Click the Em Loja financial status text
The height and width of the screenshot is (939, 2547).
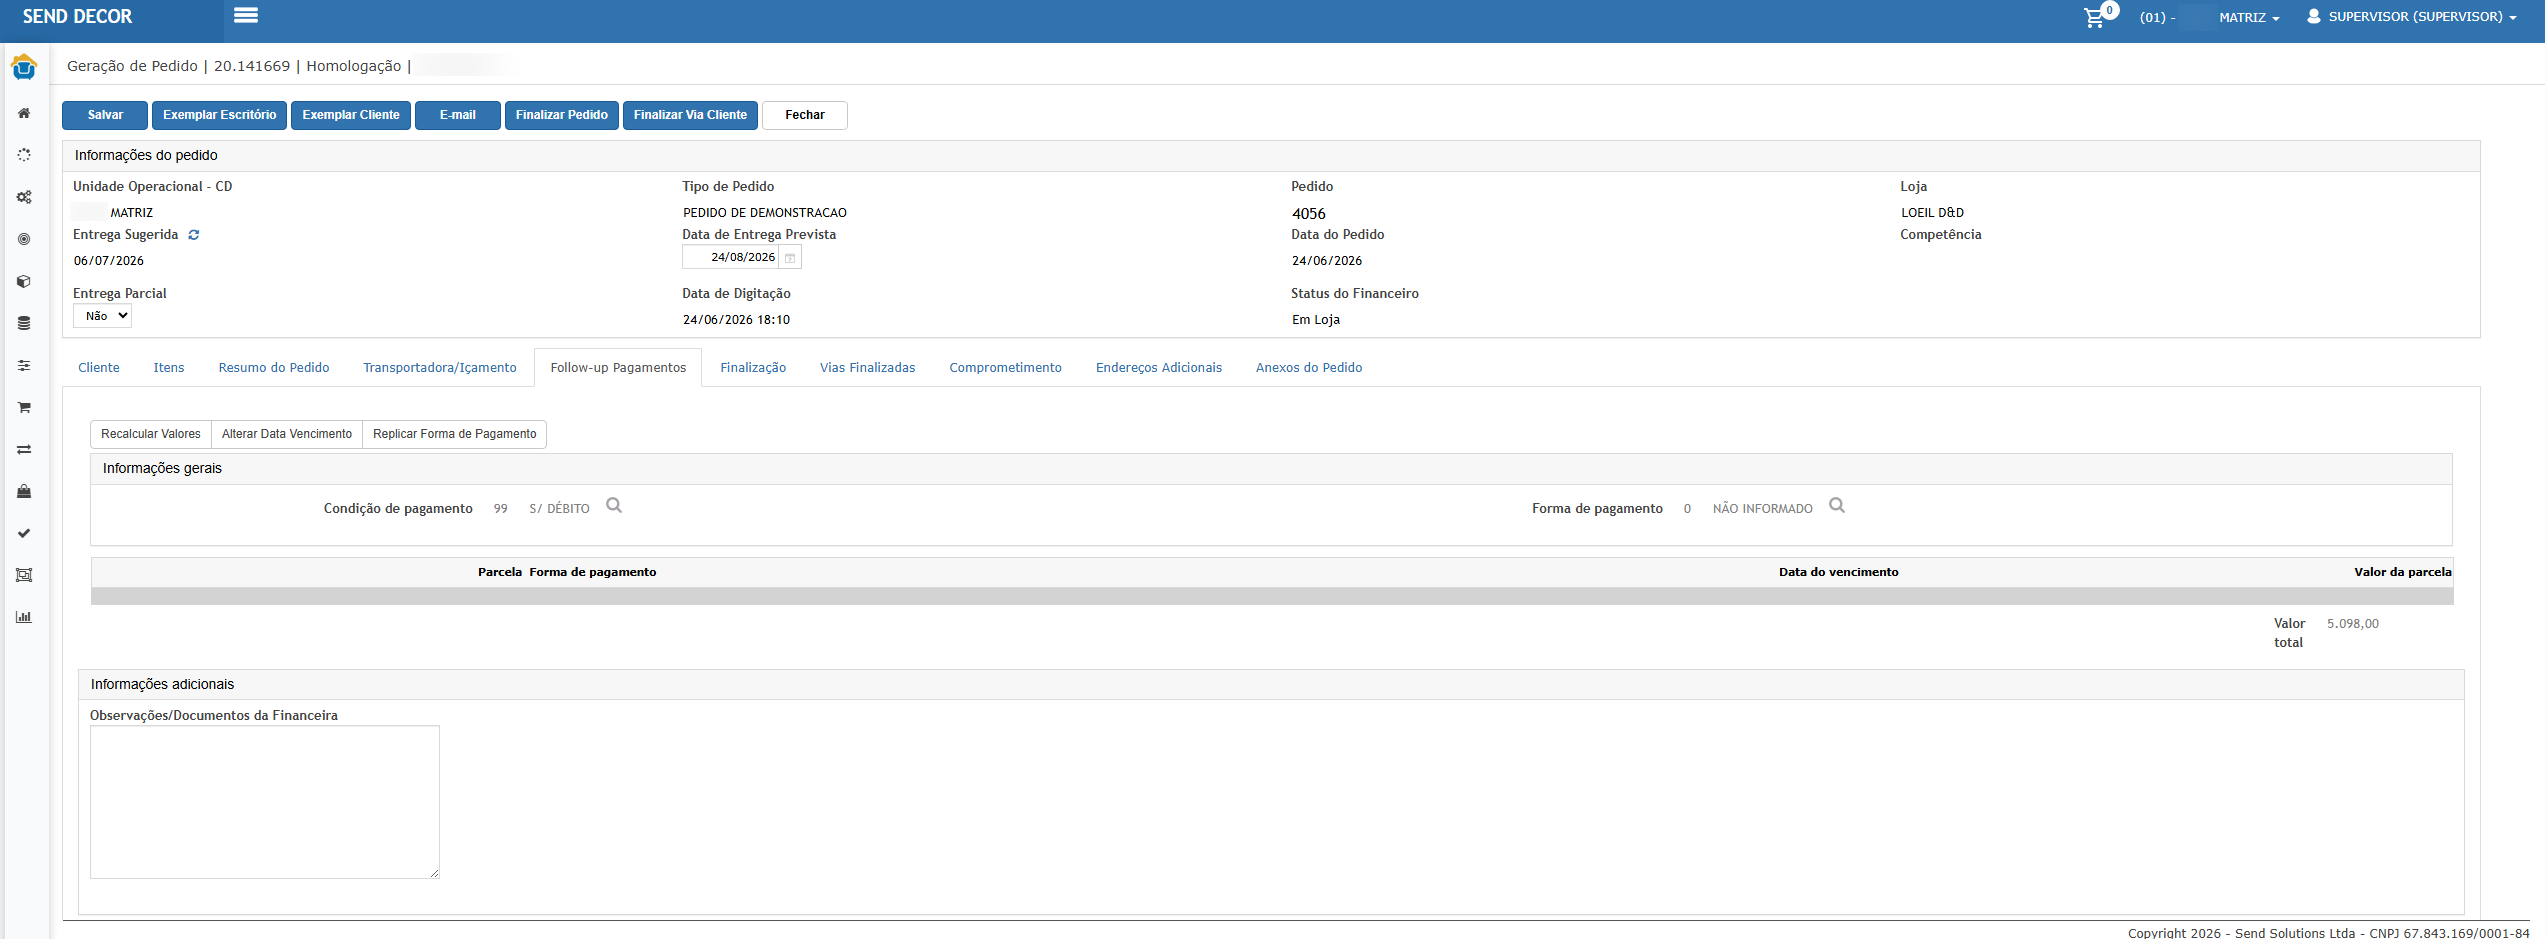point(1315,320)
